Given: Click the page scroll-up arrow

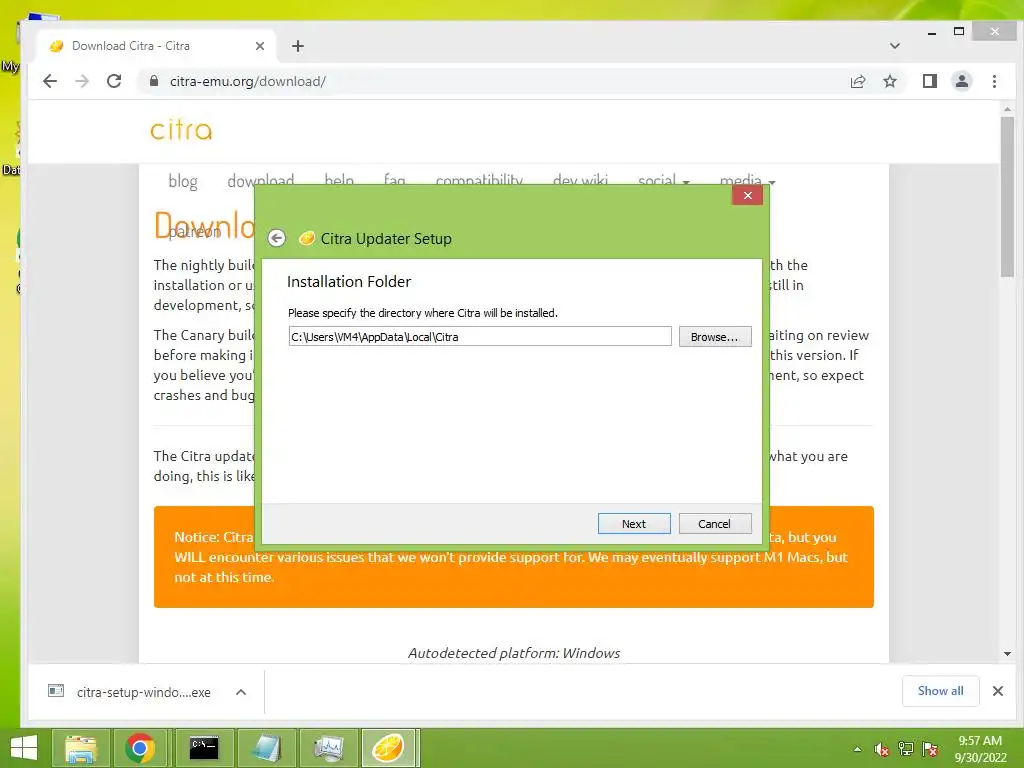Looking at the screenshot, I should point(1008,109).
